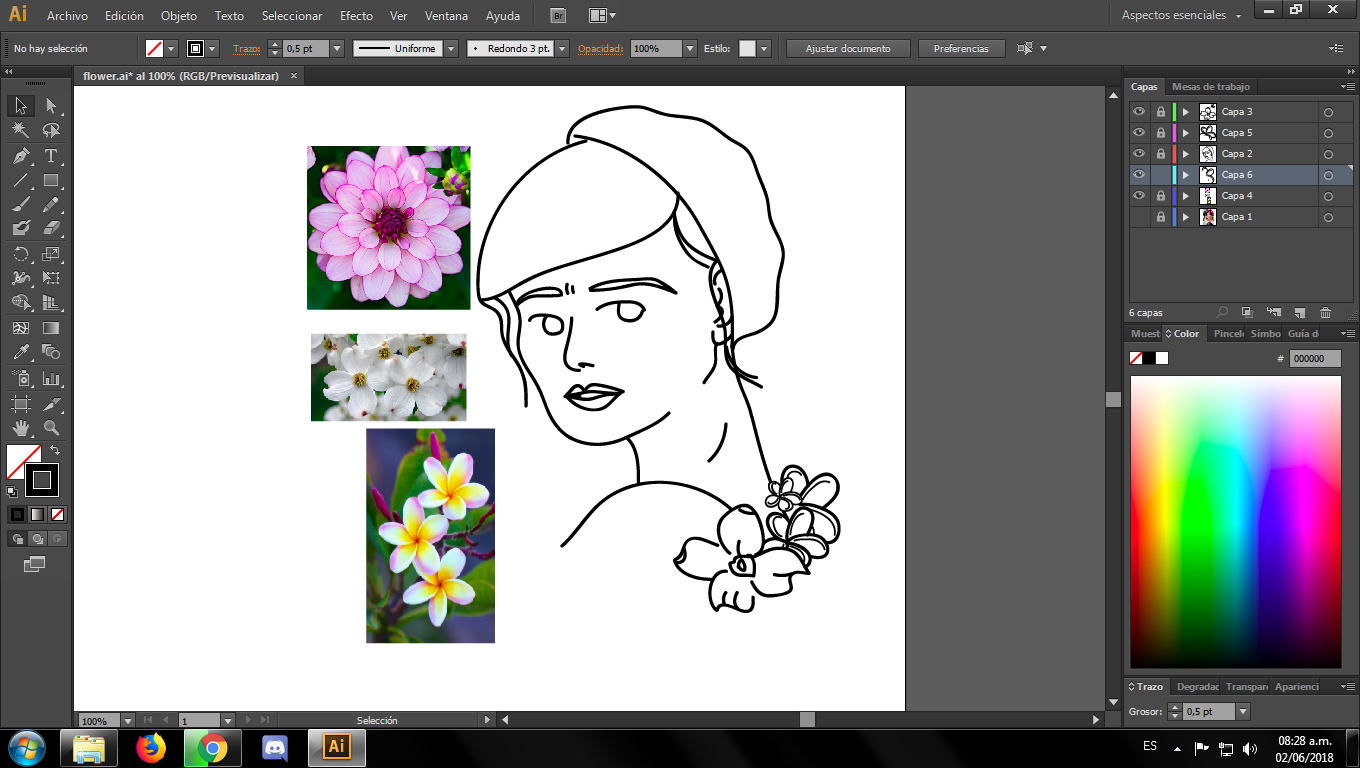Open the Opacidad percentage dropdown

pyautogui.click(x=690, y=48)
